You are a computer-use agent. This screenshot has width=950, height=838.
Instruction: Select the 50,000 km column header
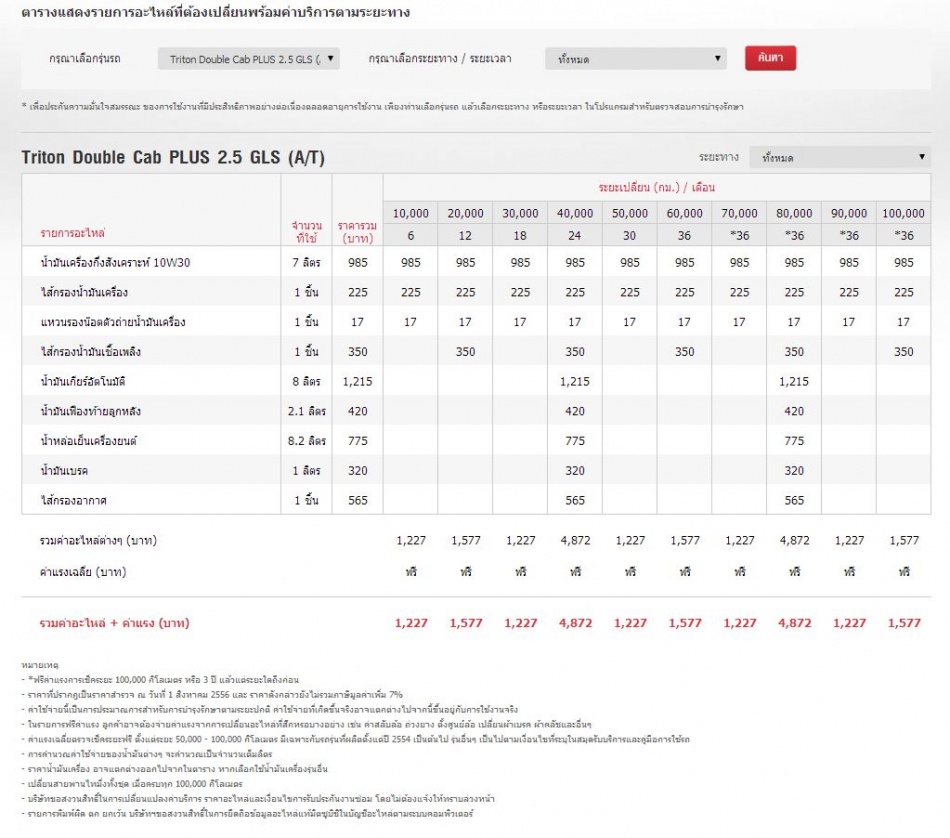[629, 213]
